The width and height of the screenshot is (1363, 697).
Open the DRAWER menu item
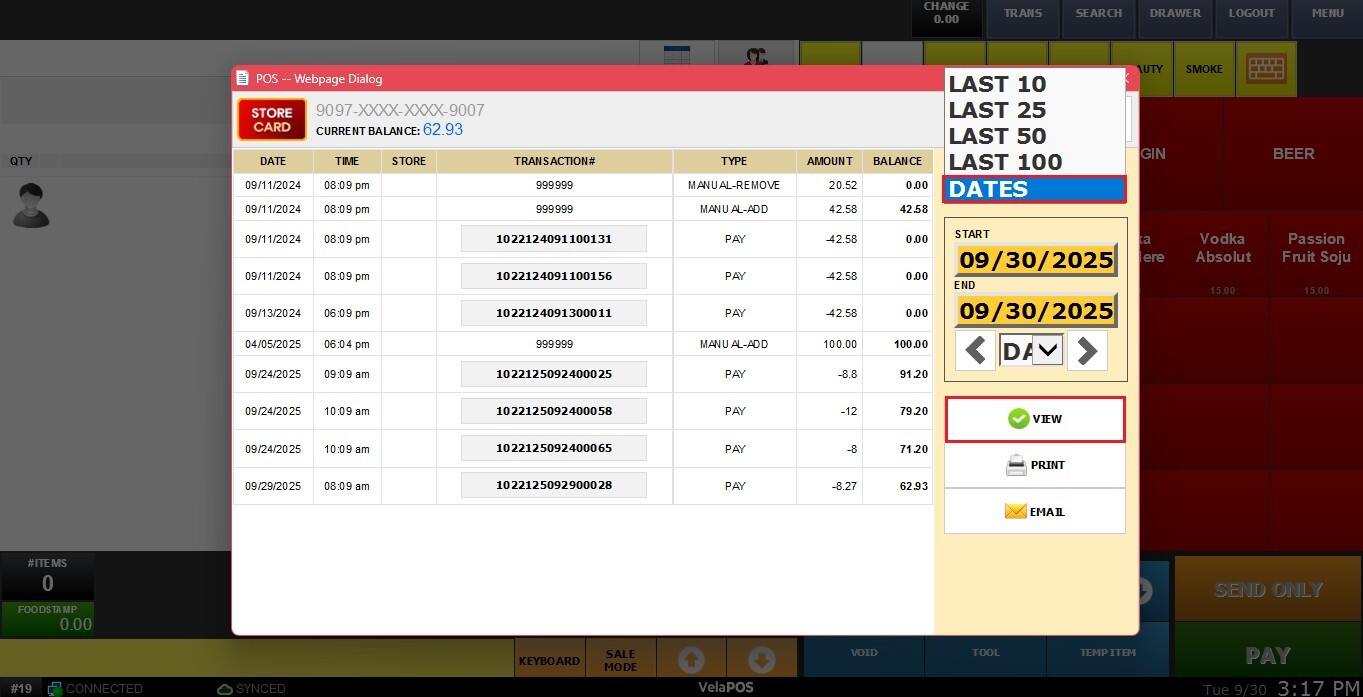point(1175,14)
